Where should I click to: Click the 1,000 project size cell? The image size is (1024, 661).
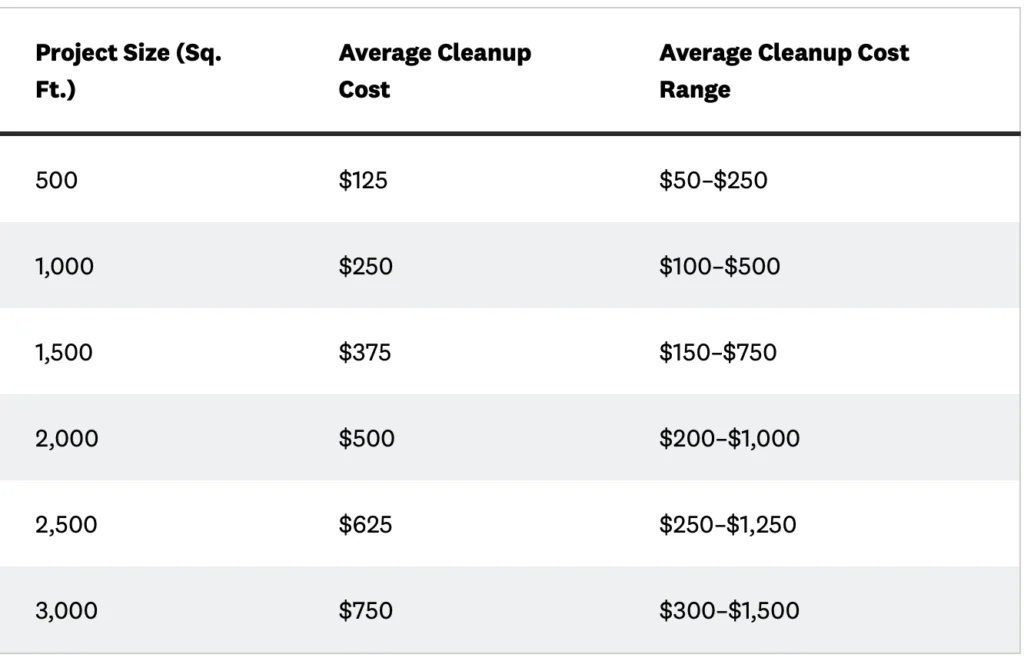pos(65,267)
